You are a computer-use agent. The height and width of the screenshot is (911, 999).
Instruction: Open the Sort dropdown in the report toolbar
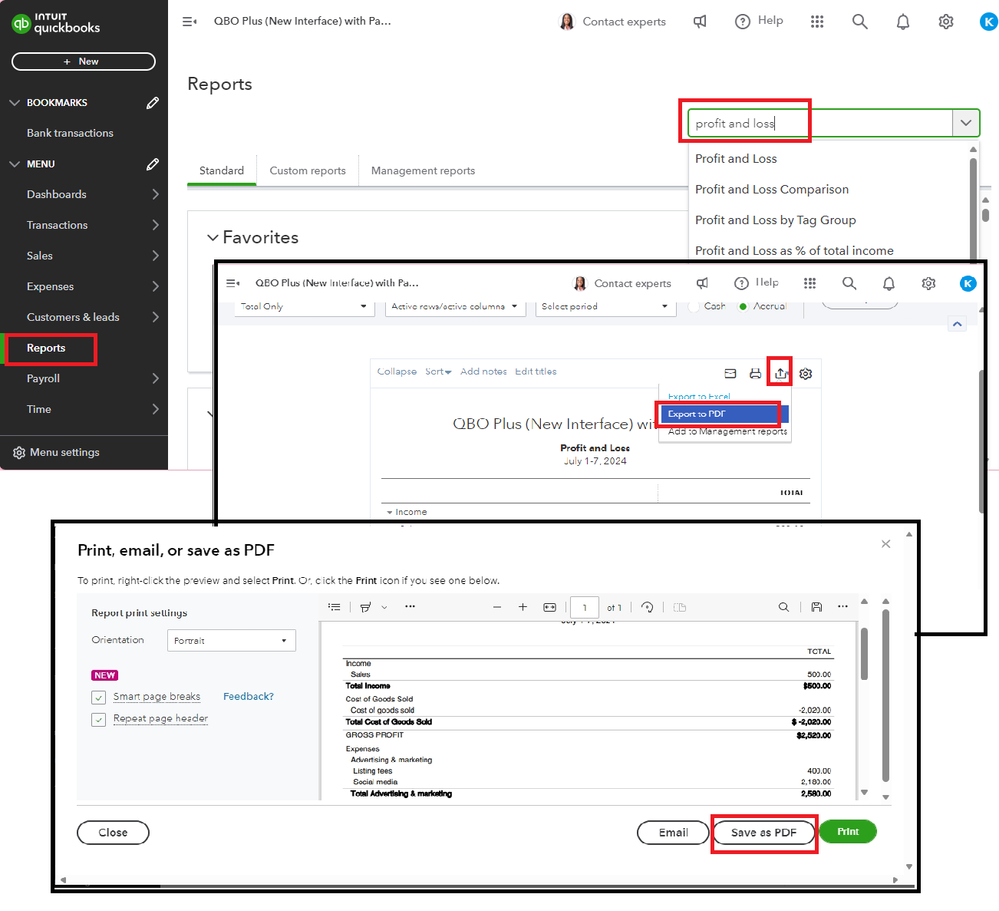438,371
